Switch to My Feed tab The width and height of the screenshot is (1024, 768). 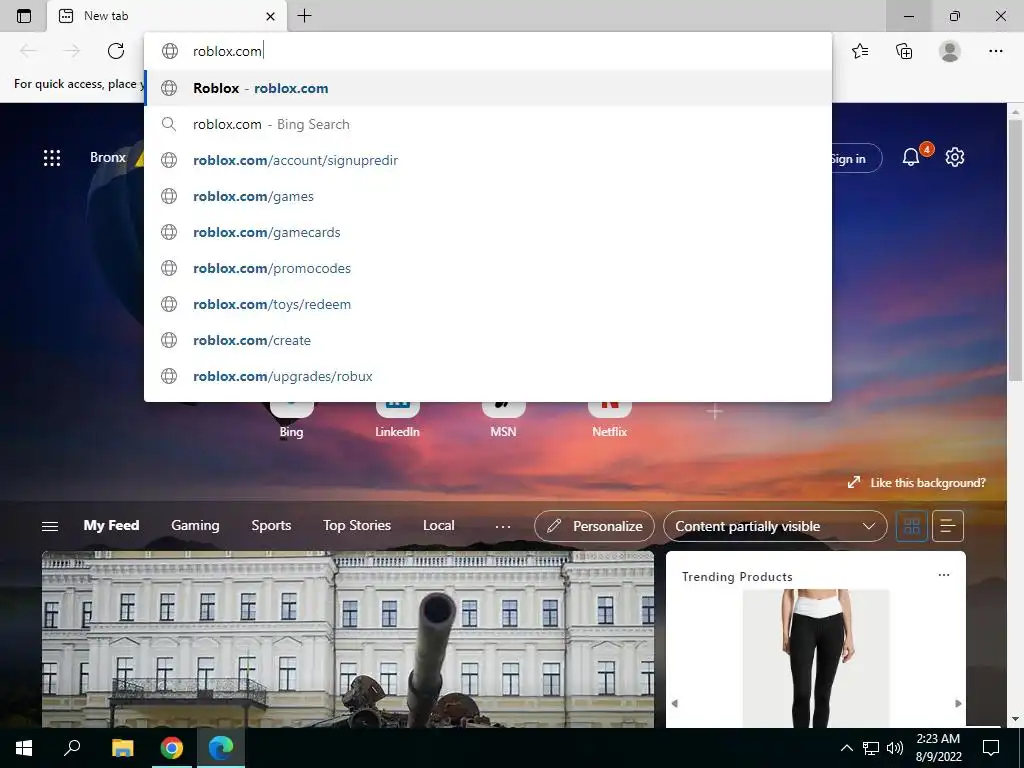[111, 525]
